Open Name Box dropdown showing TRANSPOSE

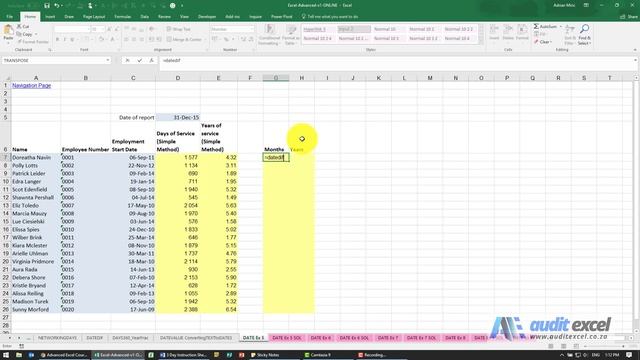click(108, 60)
